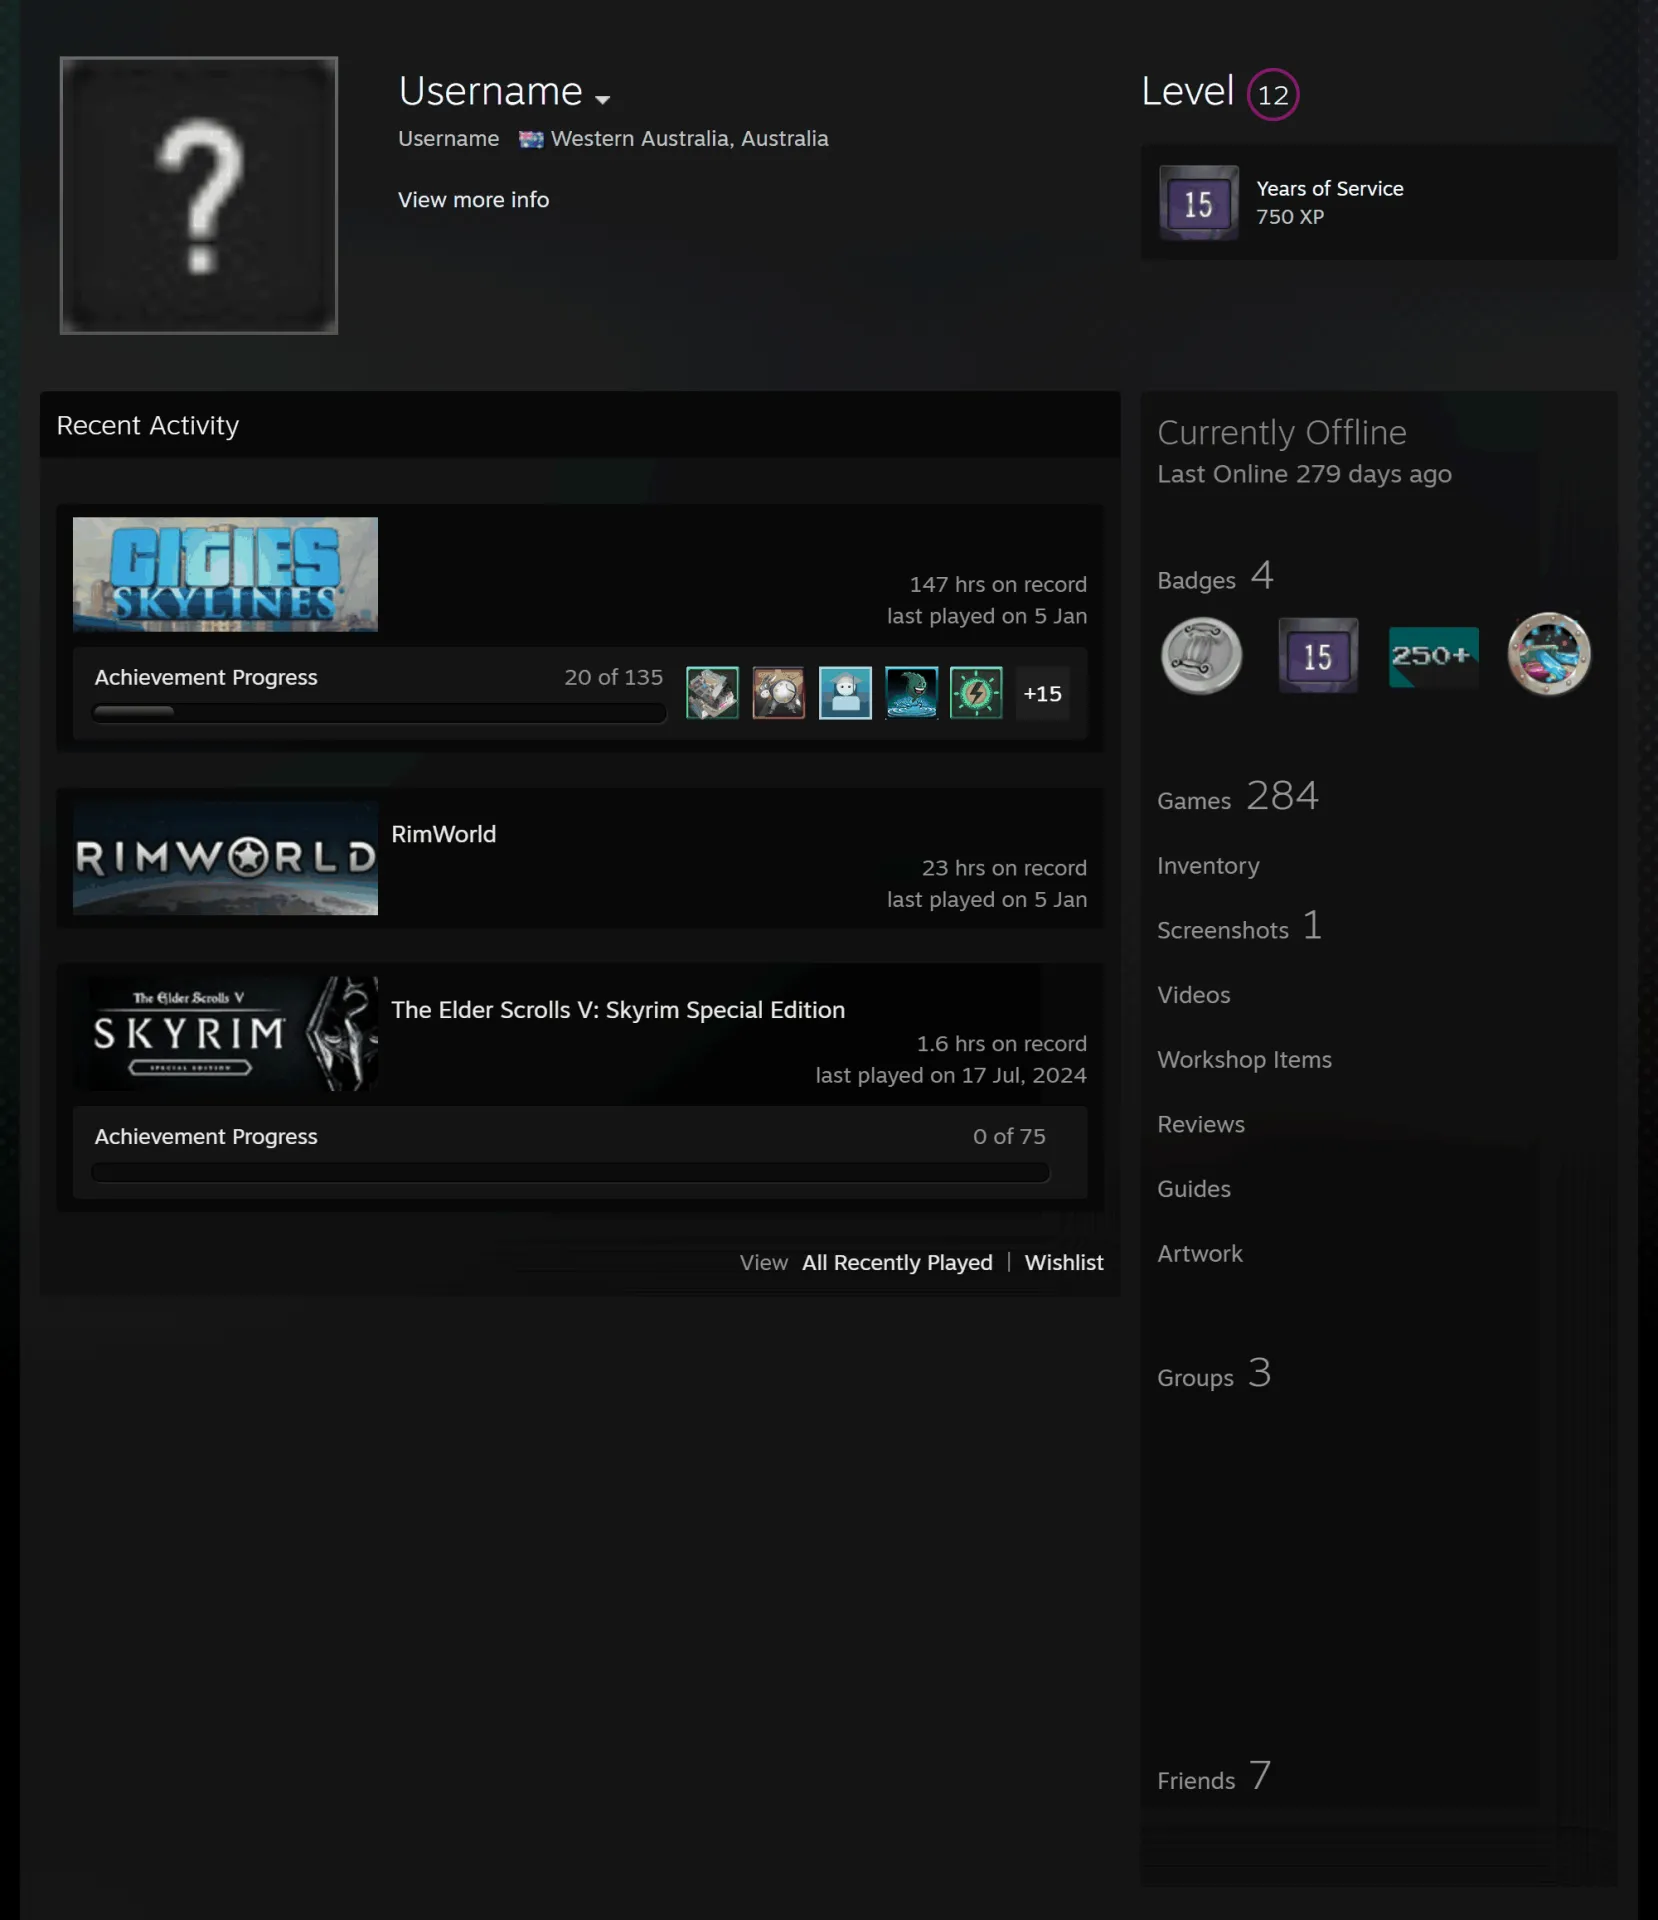Image resolution: width=1658 pixels, height=1920 pixels.
Task: Open the Cities Skylines game banner
Action: [x=225, y=574]
